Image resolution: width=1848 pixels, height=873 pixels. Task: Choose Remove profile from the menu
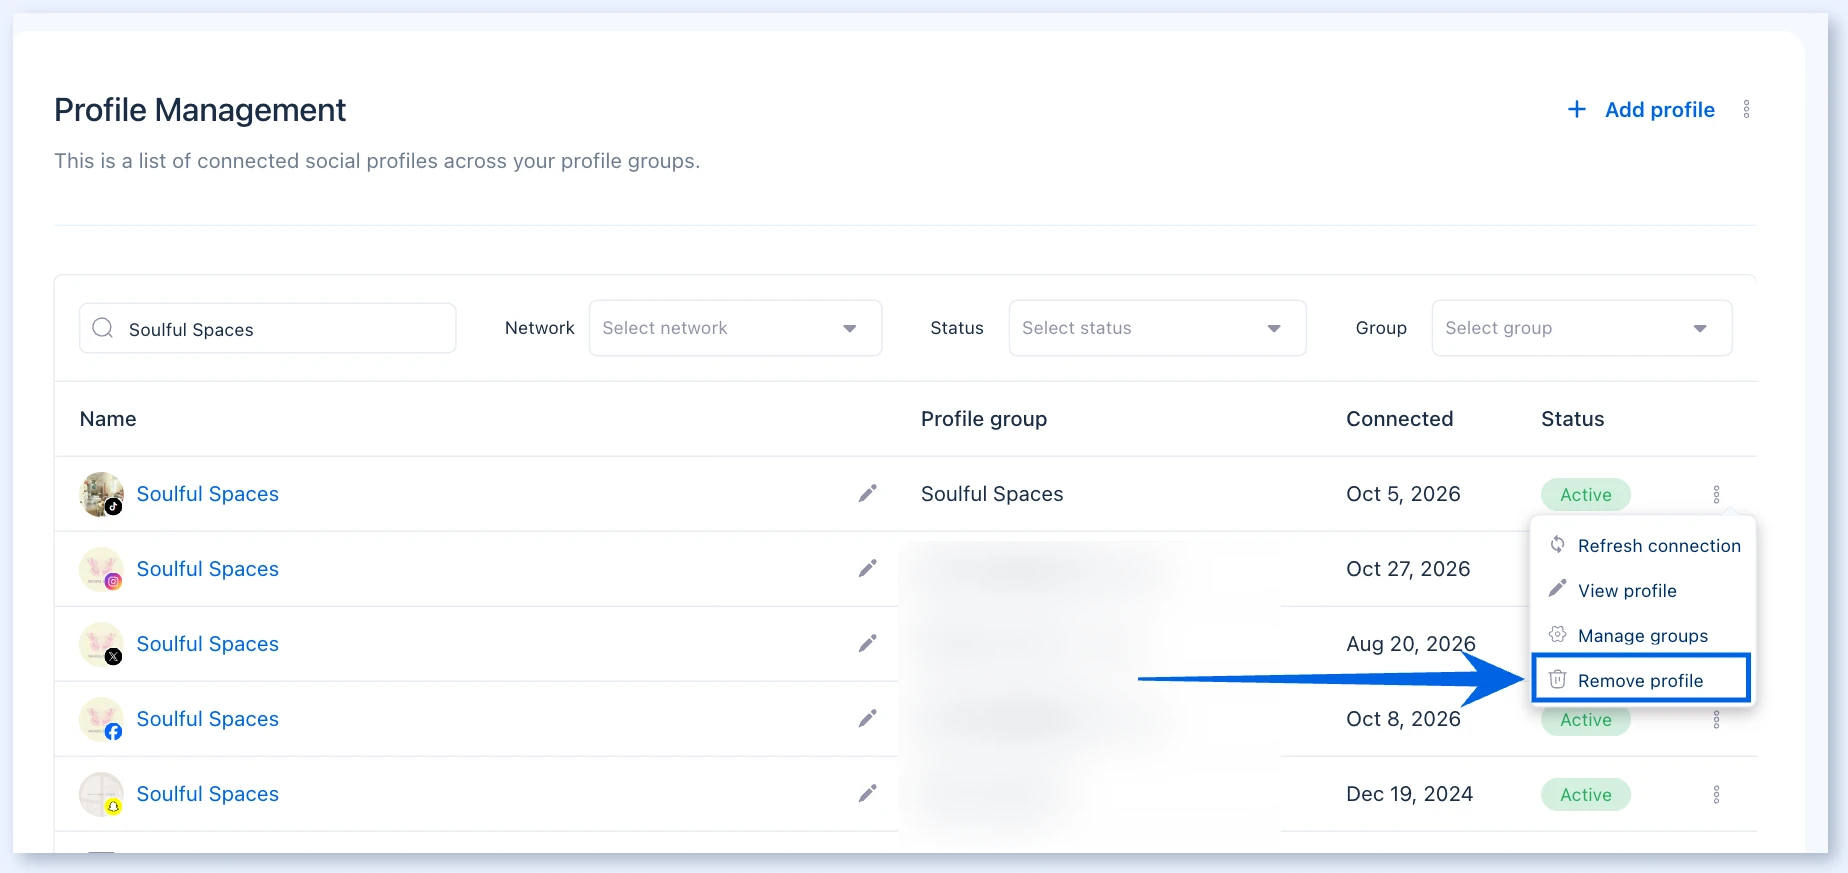(1641, 680)
